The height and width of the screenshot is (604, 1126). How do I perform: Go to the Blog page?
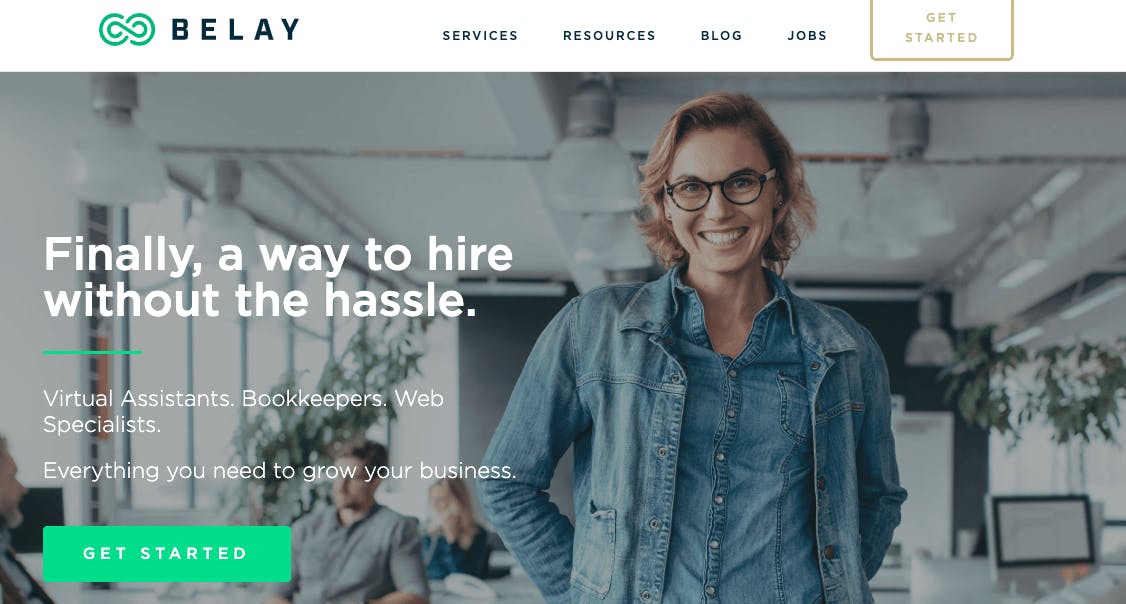click(721, 36)
